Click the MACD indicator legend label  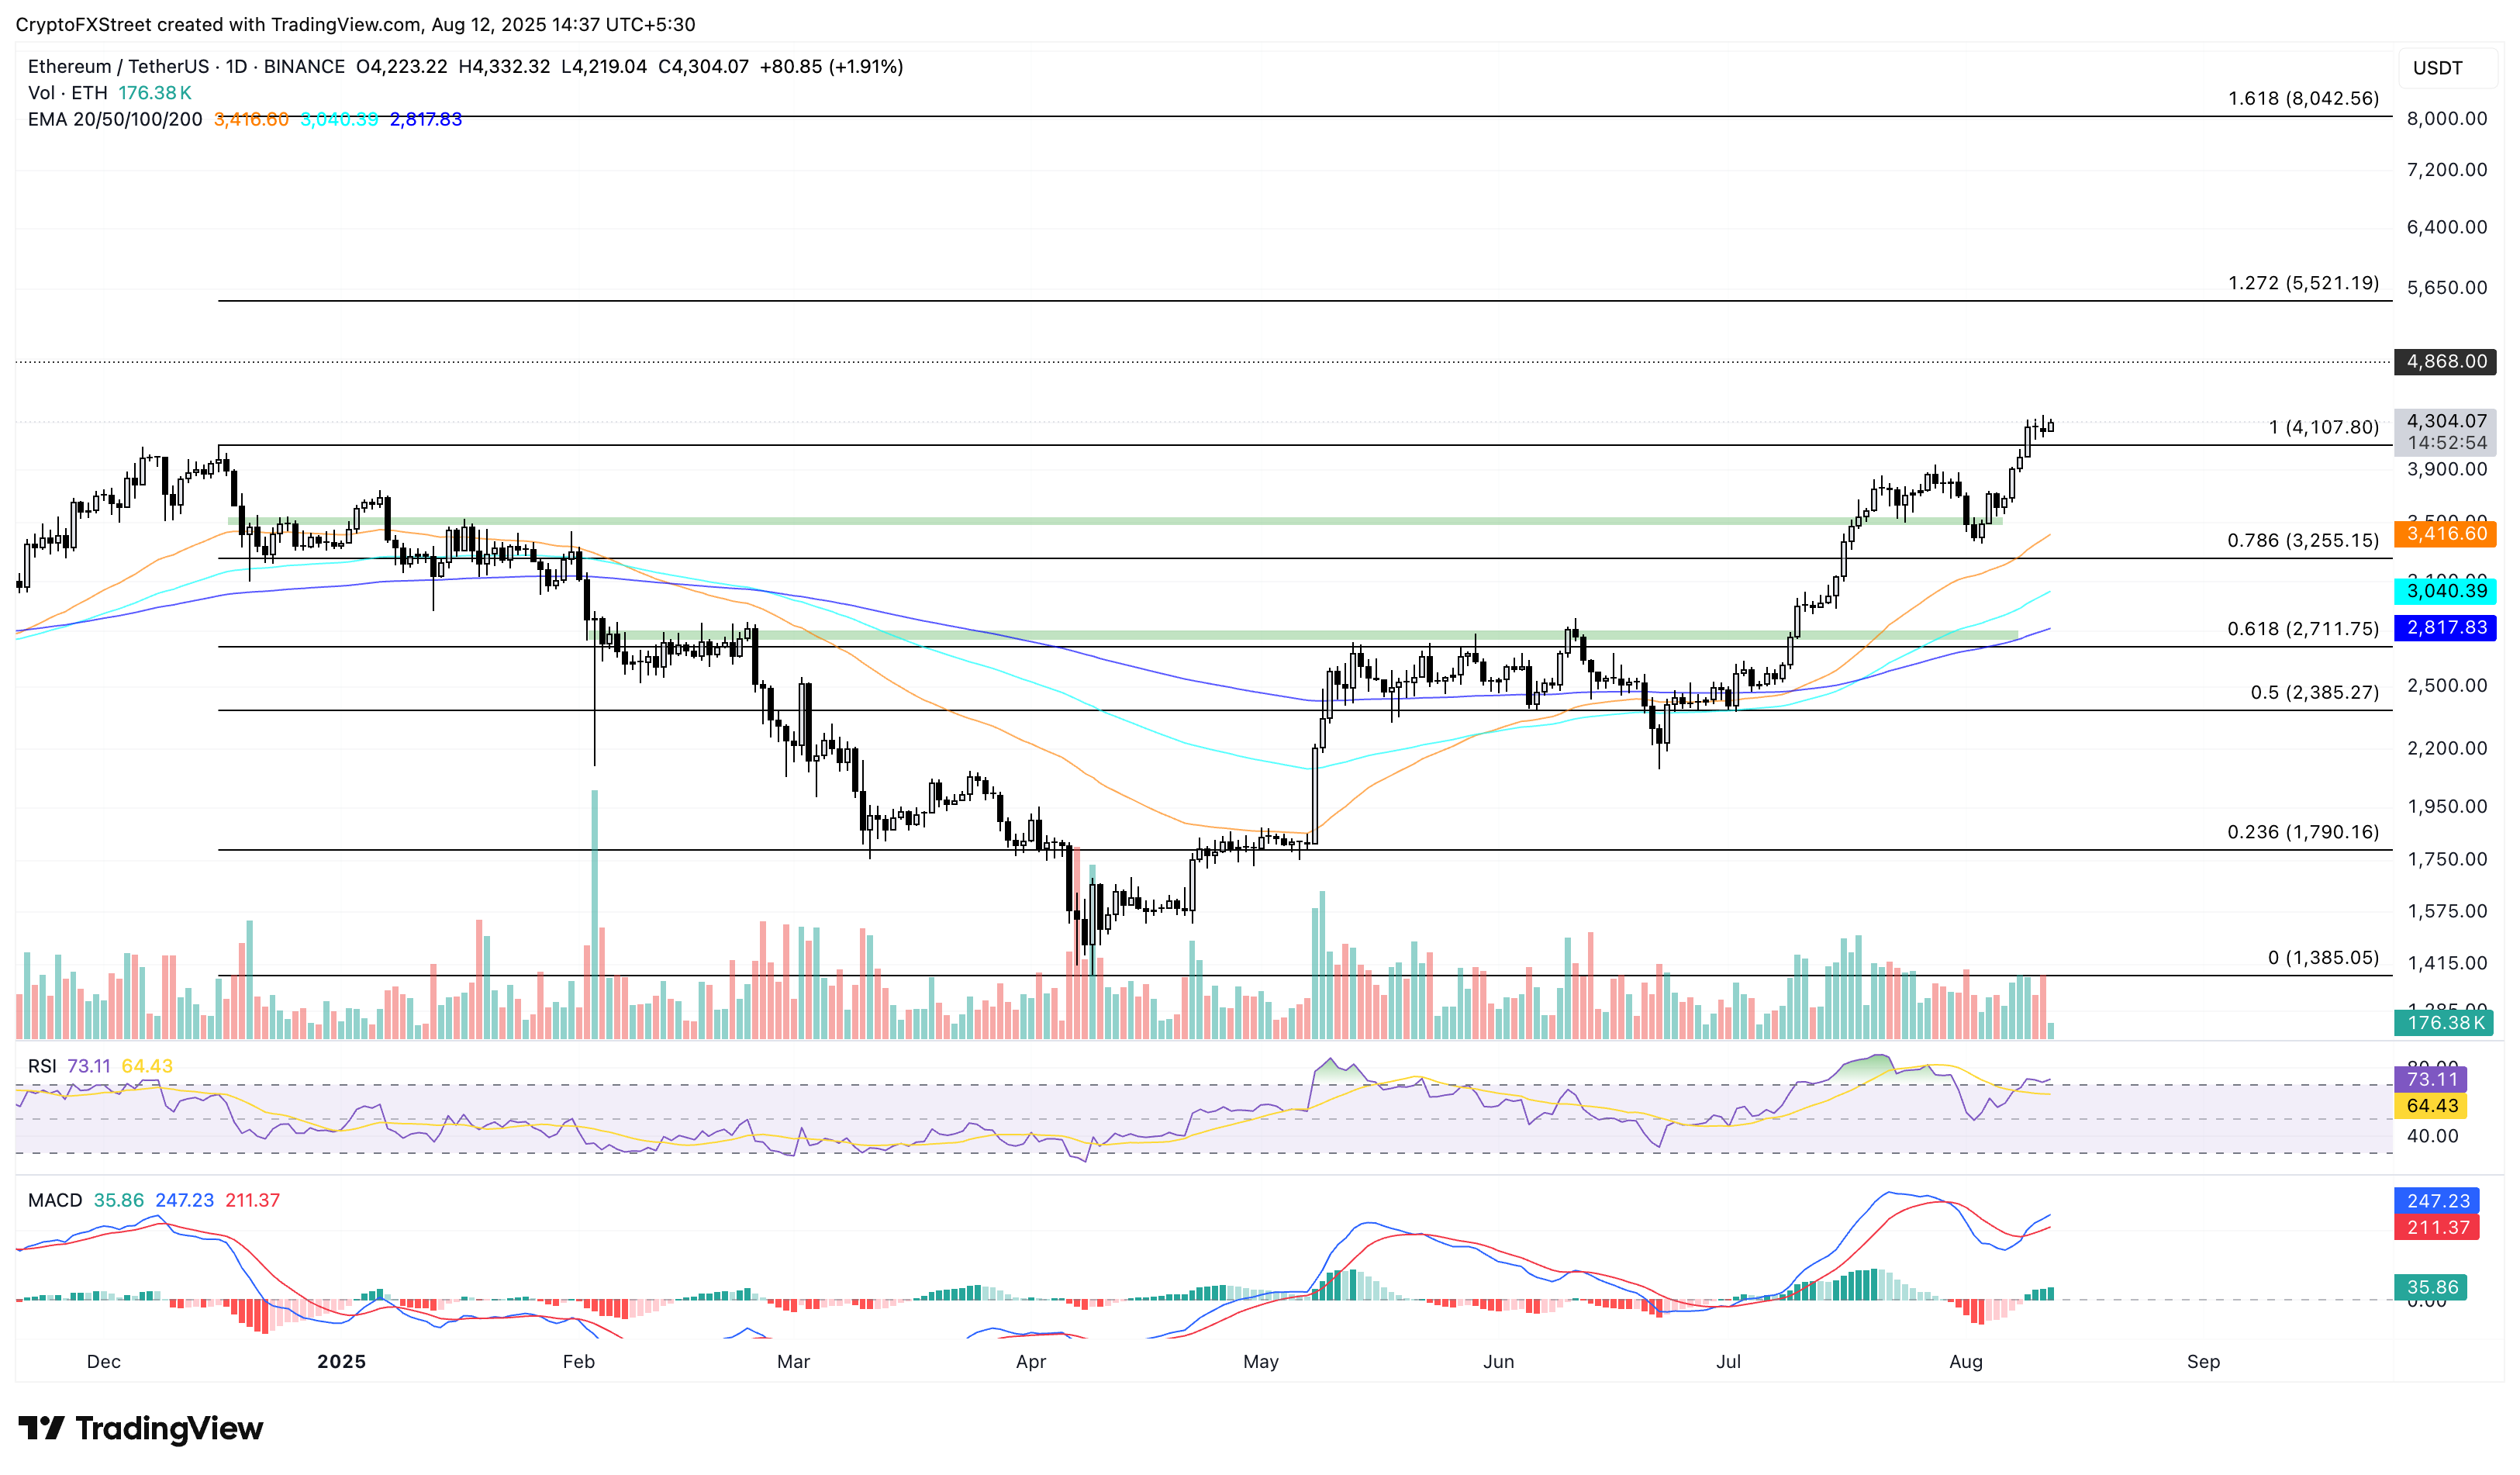click(x=55, y=1200)
